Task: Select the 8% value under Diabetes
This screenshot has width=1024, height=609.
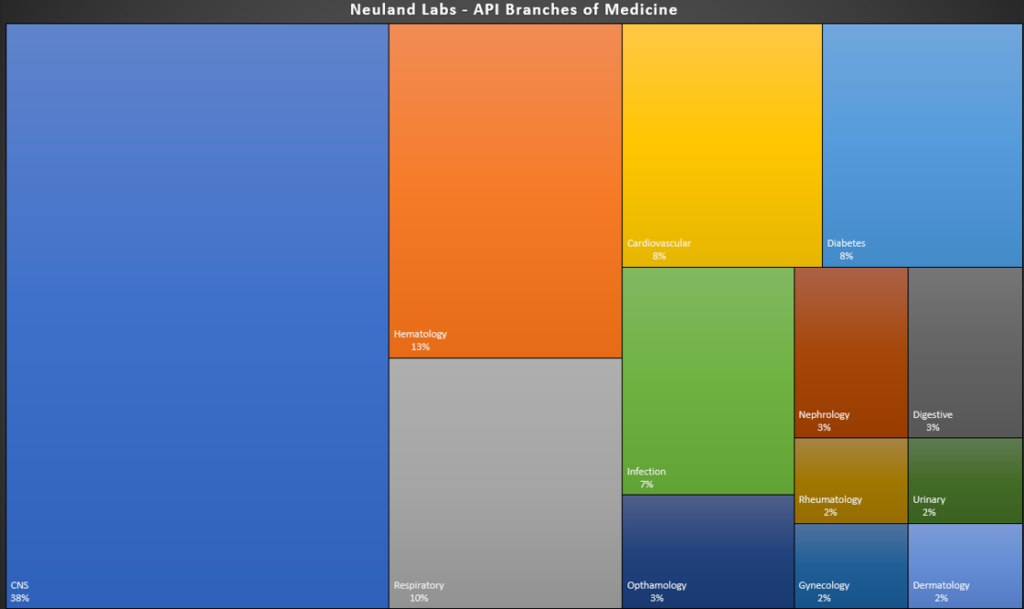Action: (846, 256)
